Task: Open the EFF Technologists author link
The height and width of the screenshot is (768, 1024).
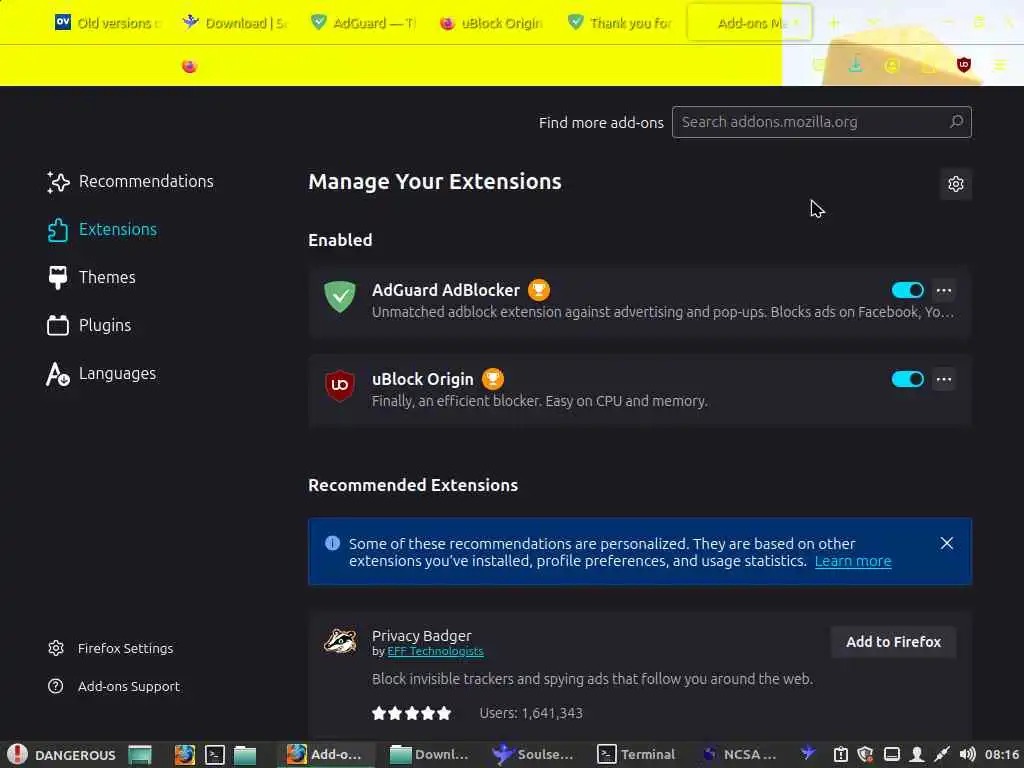Action: (435, 651)
